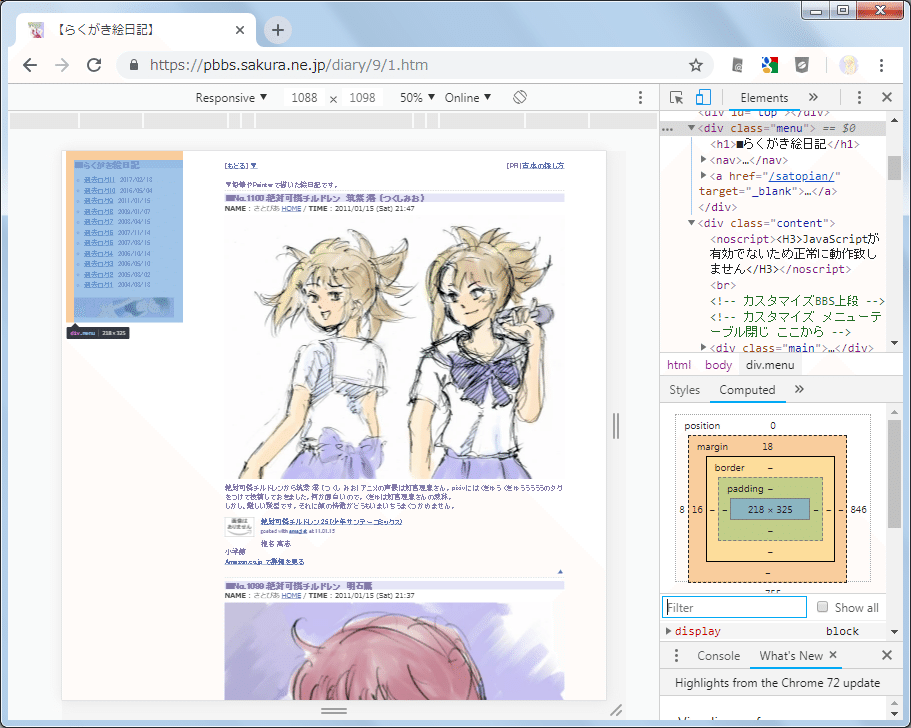Show more DevTools panels chevron
Image resolution: width=911 pixels, height=728 pixels.
click(x=813, y=97)
